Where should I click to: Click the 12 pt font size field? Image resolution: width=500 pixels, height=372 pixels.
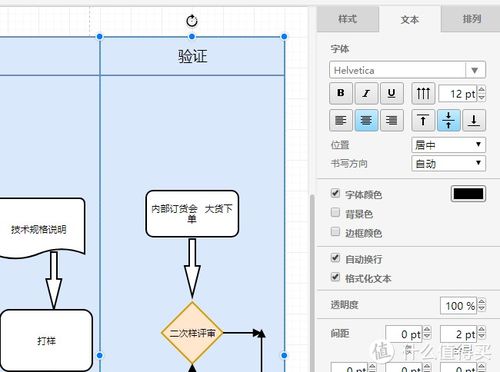(x=458, y=94)
